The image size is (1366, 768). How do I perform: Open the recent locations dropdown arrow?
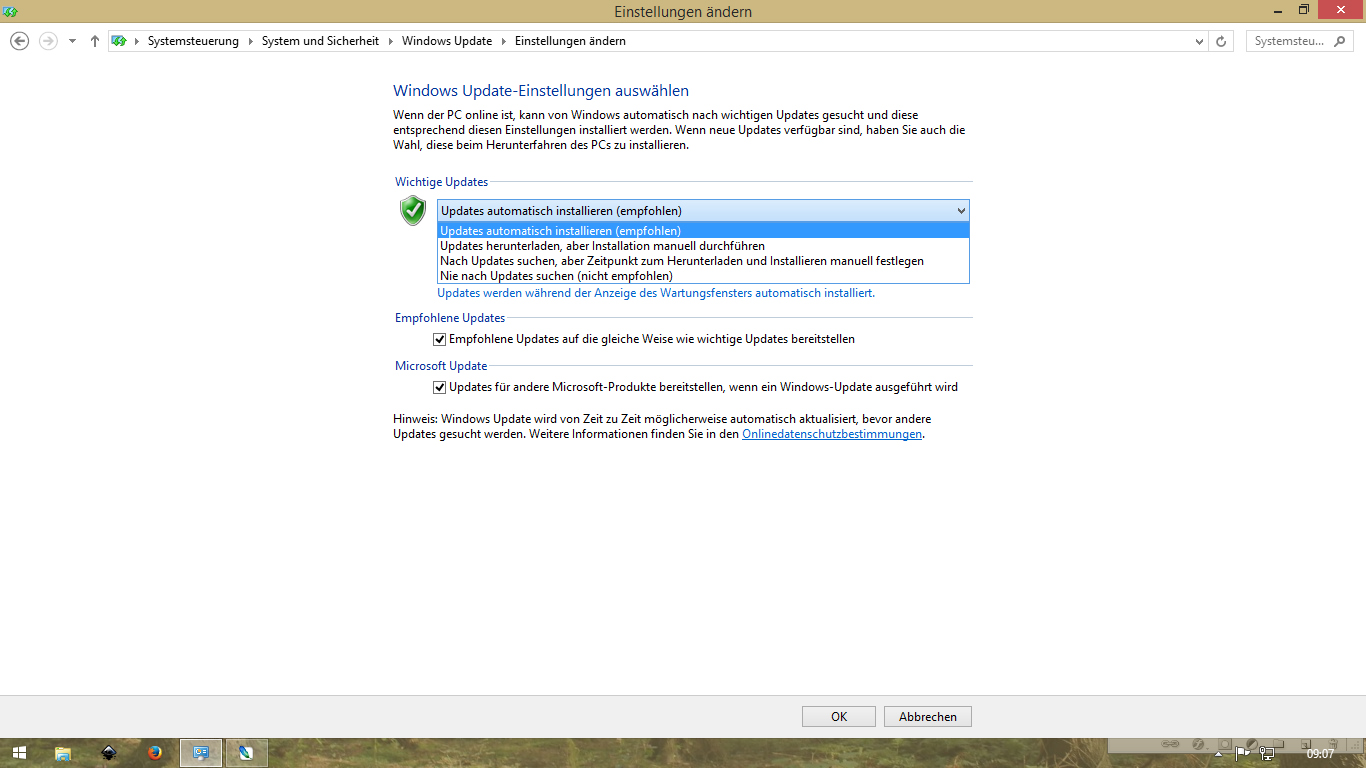pyautogui.click(x=72, y=41)
